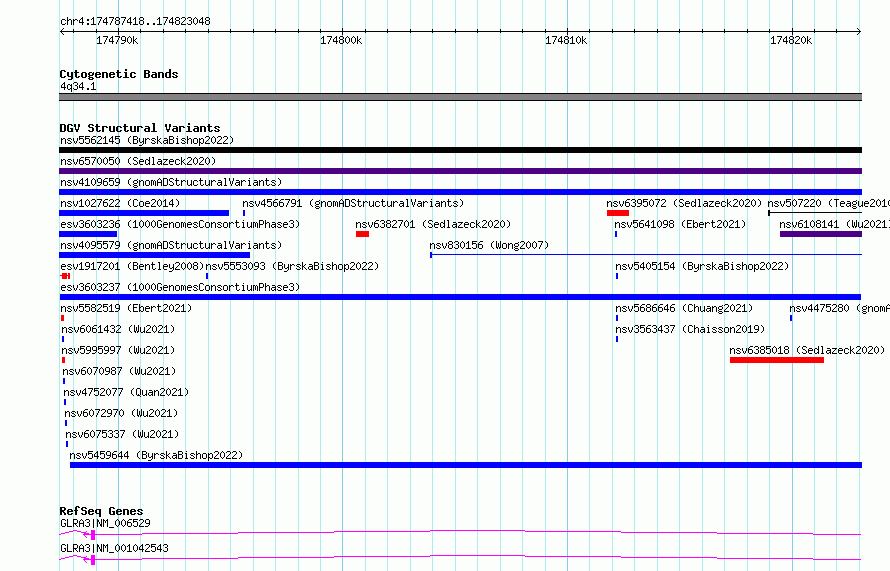Open the nsv4095579 (gnomADStructuralVariants) label
This screenshot has height=571, width=890.
[x=171, y=245]
